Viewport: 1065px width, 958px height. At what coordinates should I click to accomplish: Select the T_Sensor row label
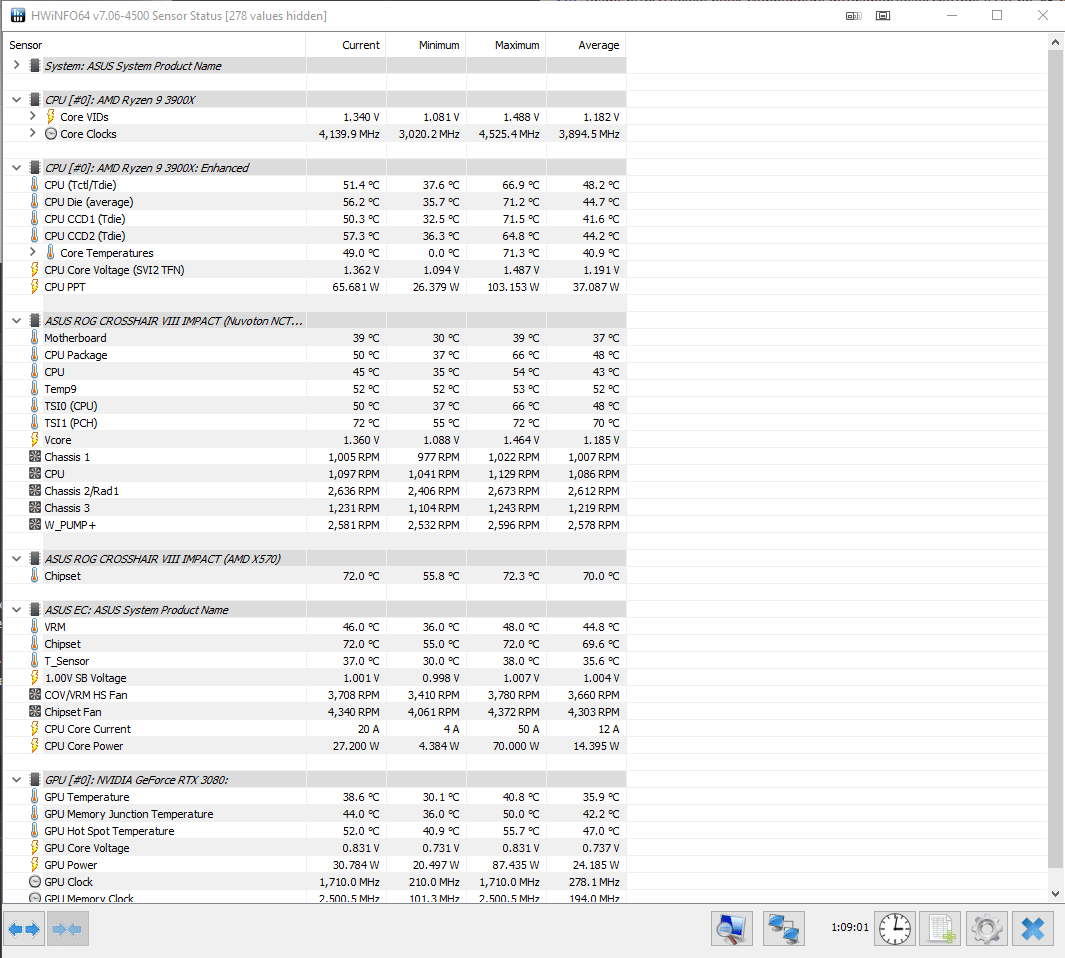(x=67, y=660)
